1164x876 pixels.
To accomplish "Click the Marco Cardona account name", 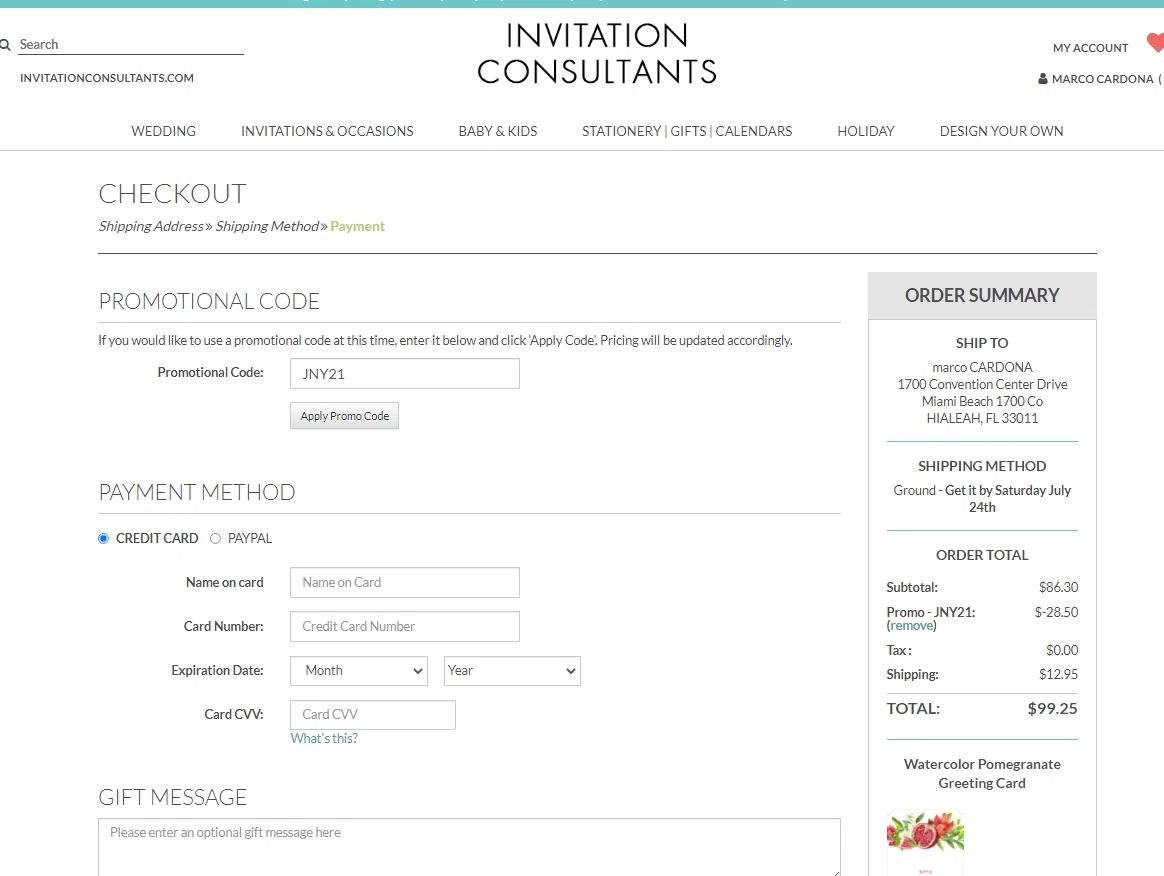I will pos(1102,79).
